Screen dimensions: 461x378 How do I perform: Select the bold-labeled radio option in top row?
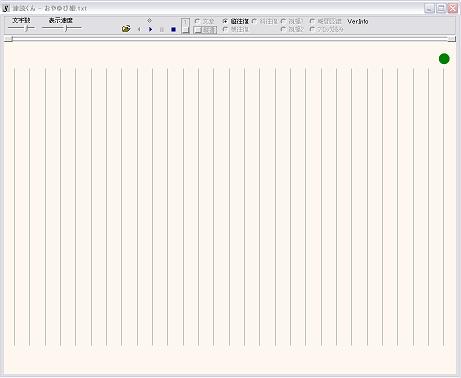point(235,21)
